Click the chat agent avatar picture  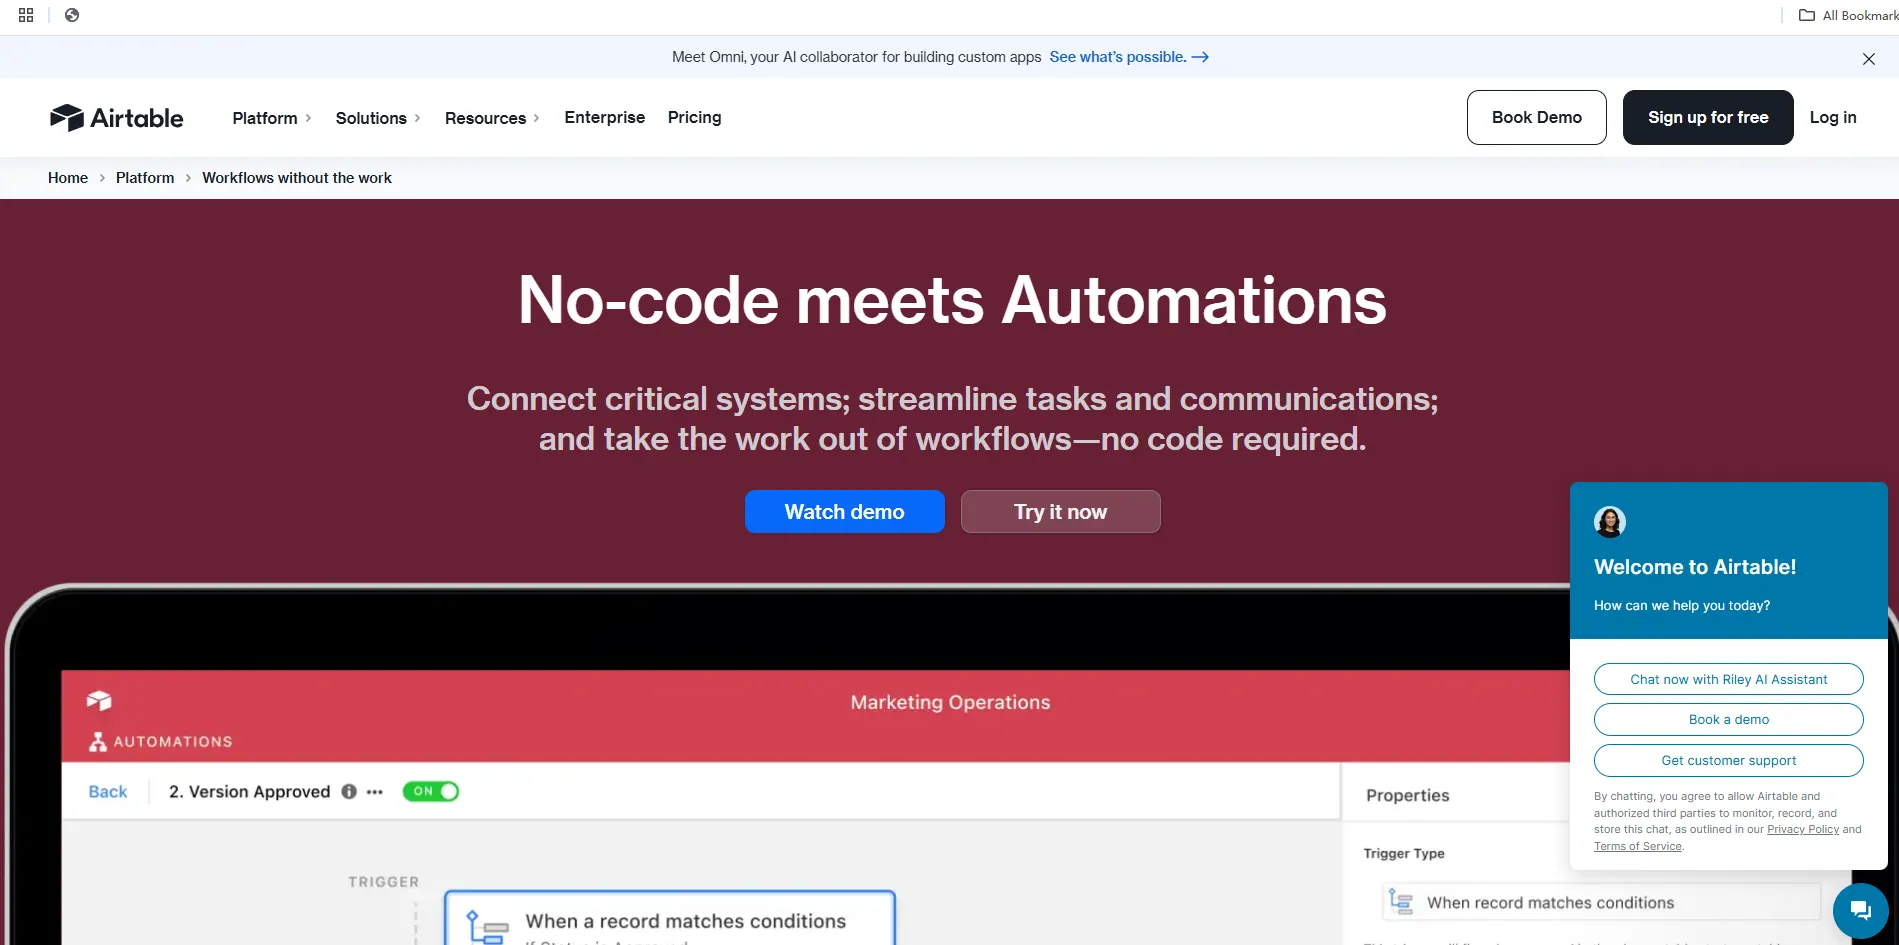click(x=1609, y=522)
